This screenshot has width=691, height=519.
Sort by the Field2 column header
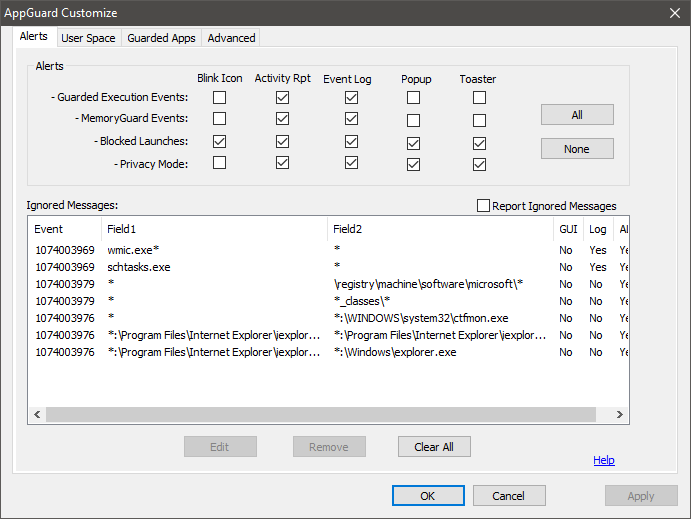[440, 229]
